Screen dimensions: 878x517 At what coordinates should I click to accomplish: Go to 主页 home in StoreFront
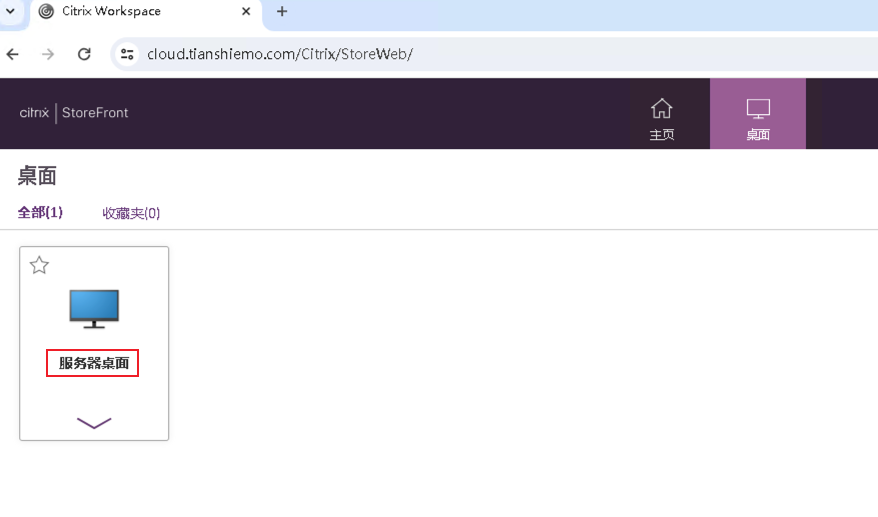tap(662, 119)
